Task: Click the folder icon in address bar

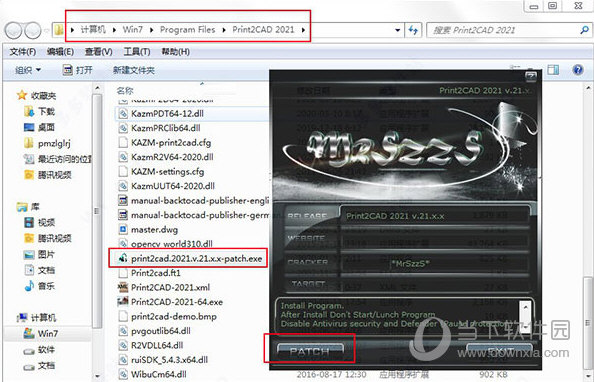Action: [59, 30]
